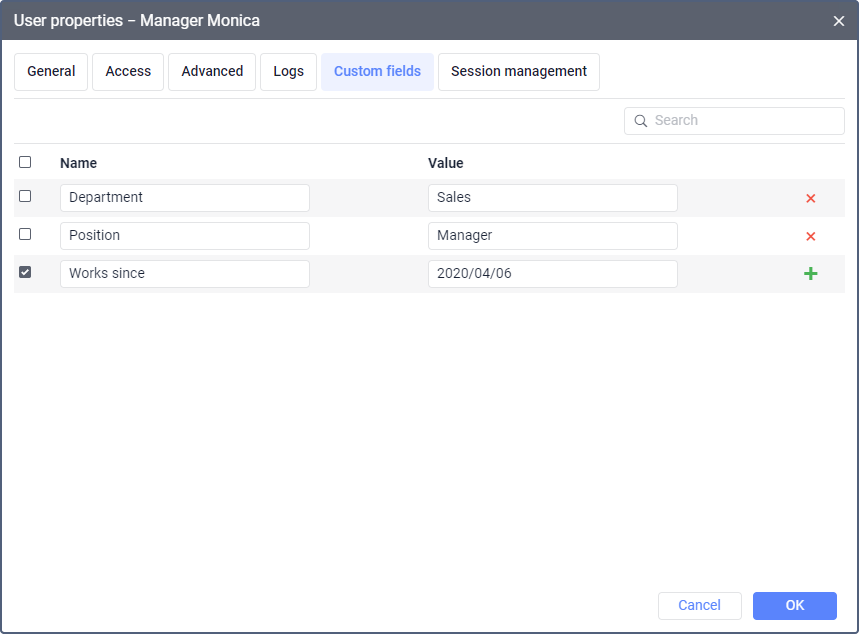
Task: Open the Access tab
Action: click(128, 72)
